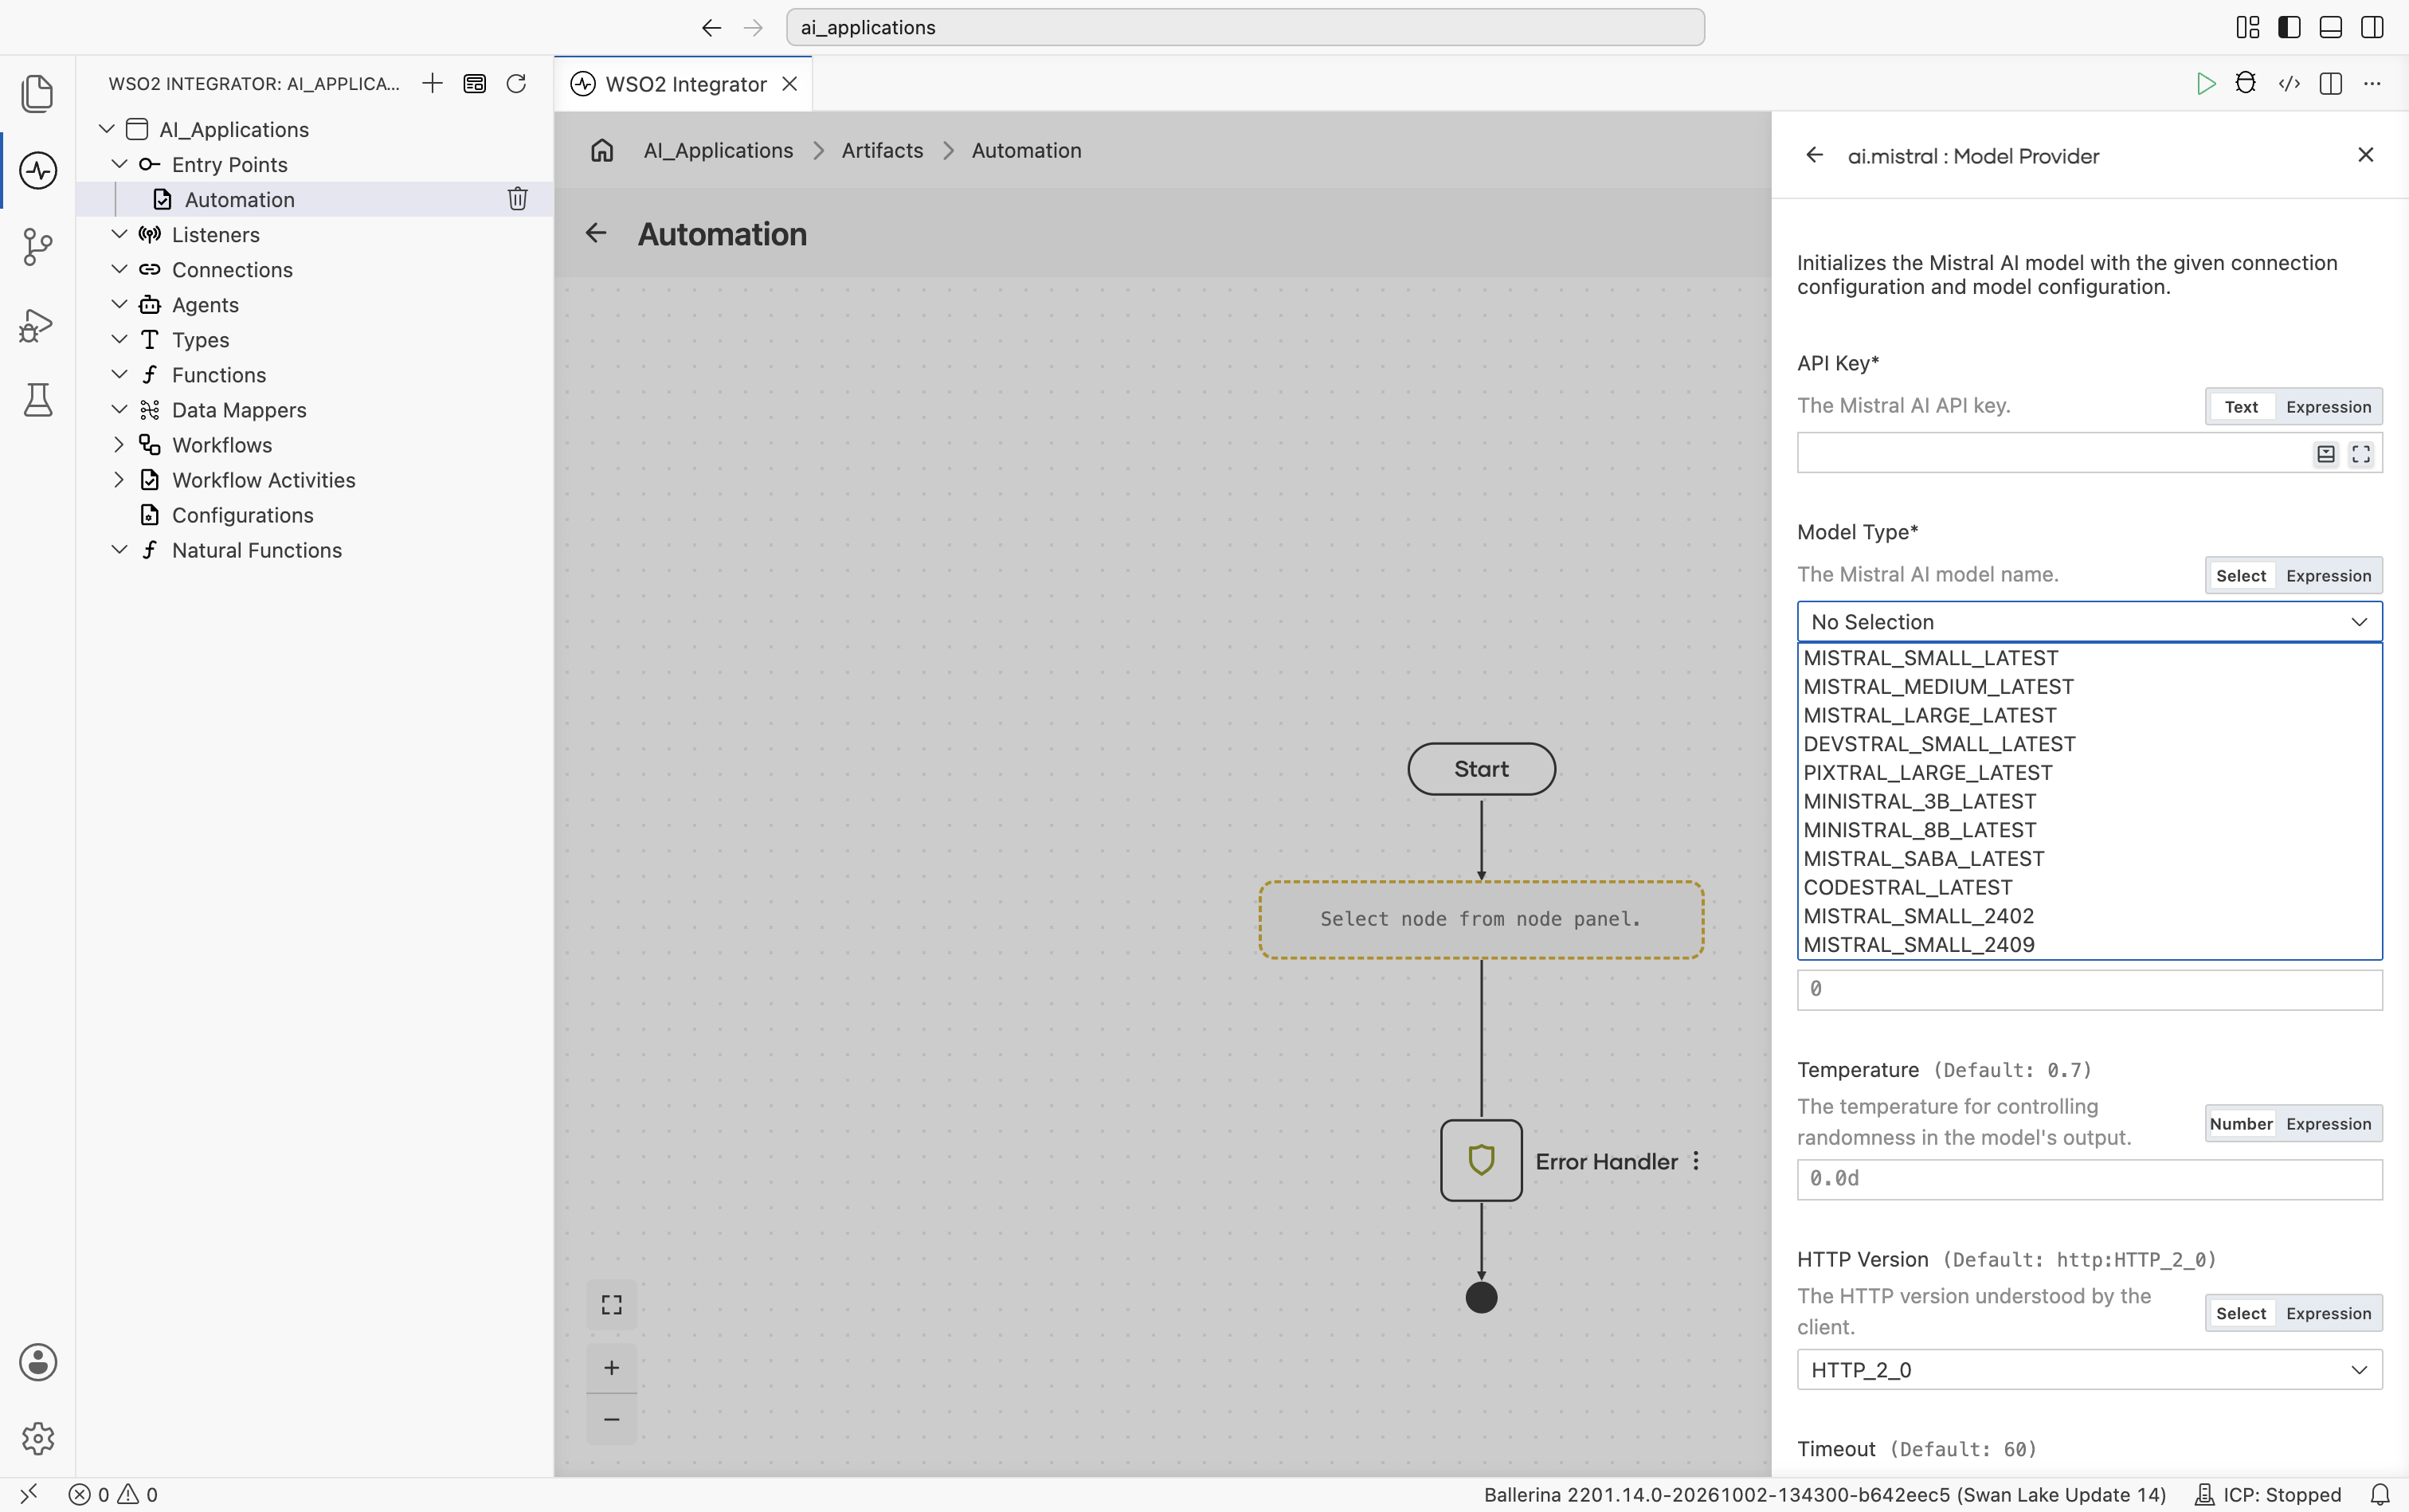Switch to the WSO2 Integrator editor tab

coord(684,84)
